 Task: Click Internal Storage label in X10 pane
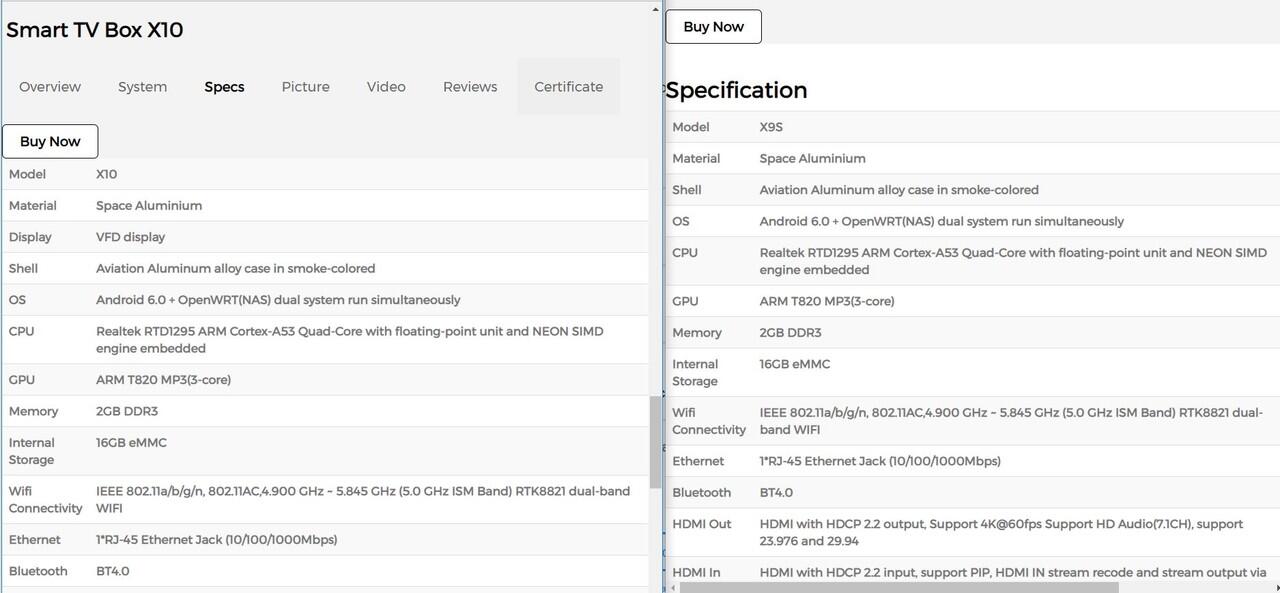point(32,451)
